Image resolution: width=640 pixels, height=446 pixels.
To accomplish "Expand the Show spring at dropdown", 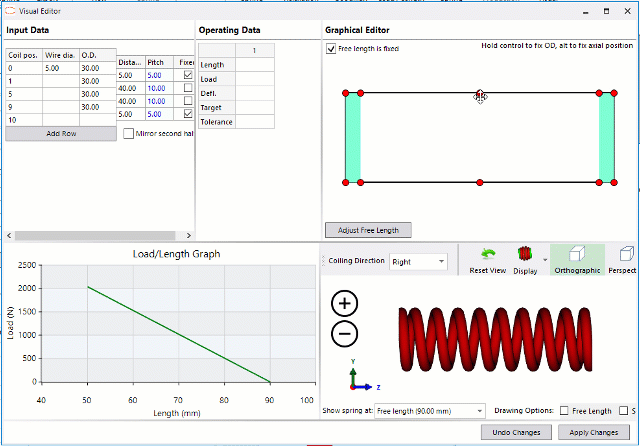I will (430, 411).
